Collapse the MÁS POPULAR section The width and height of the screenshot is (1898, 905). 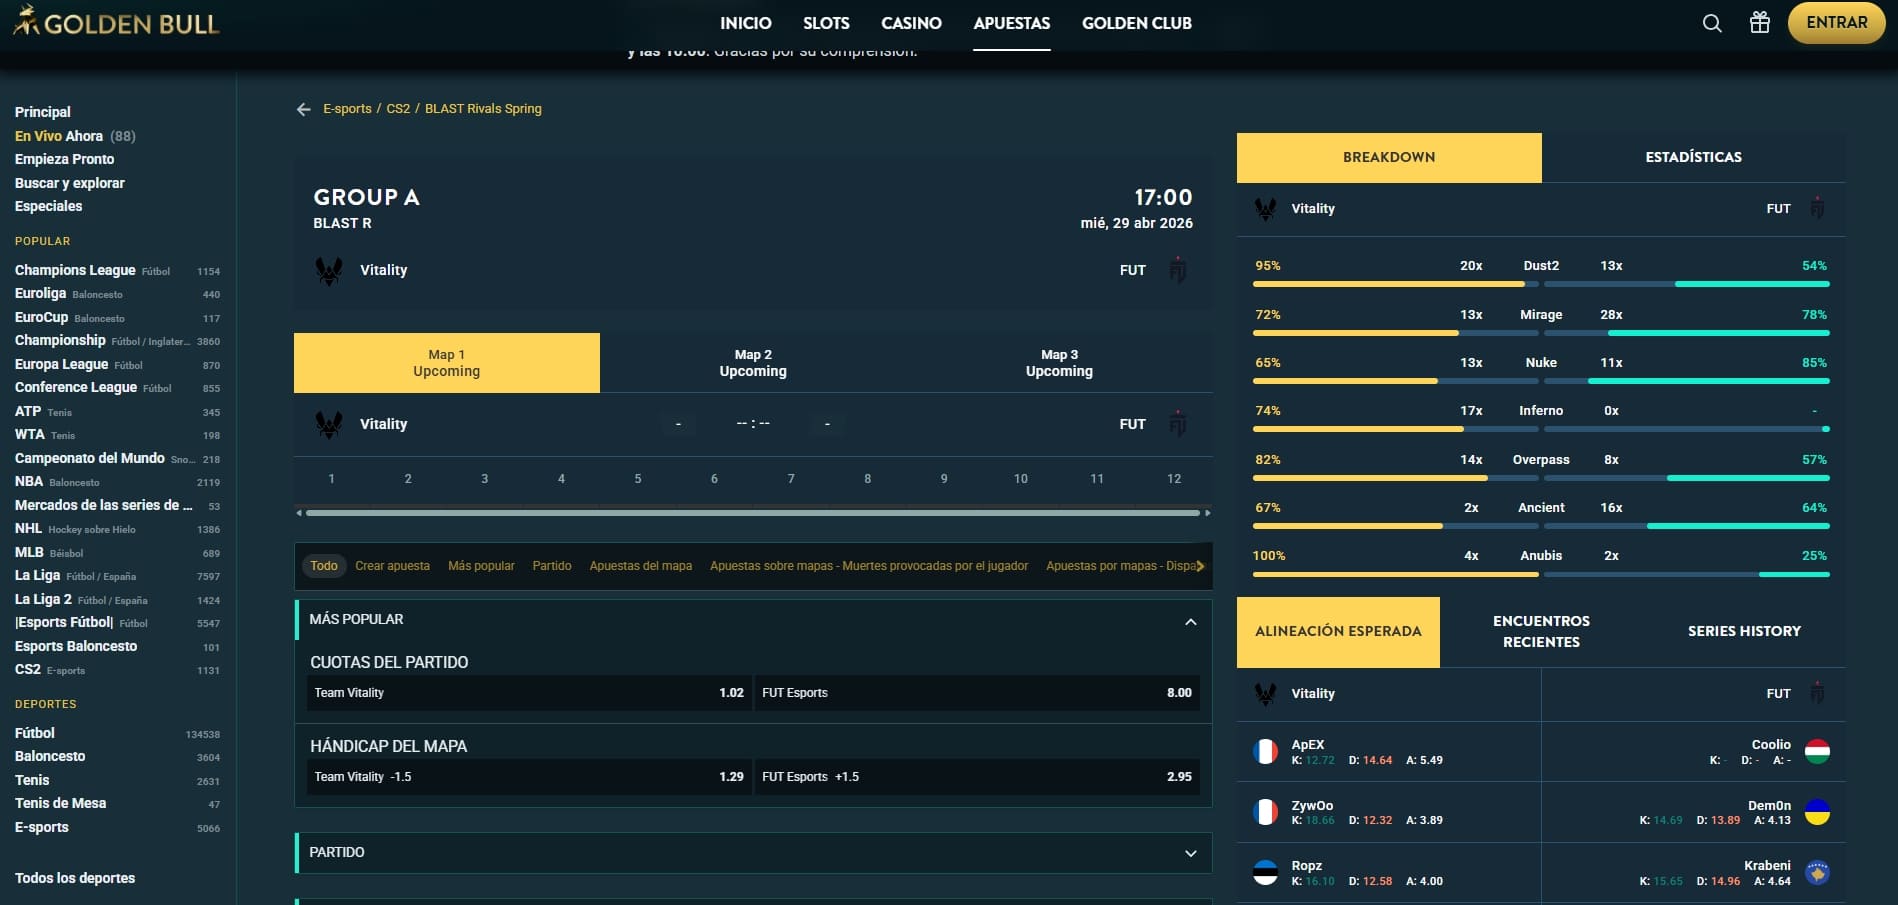(1189, 620)
